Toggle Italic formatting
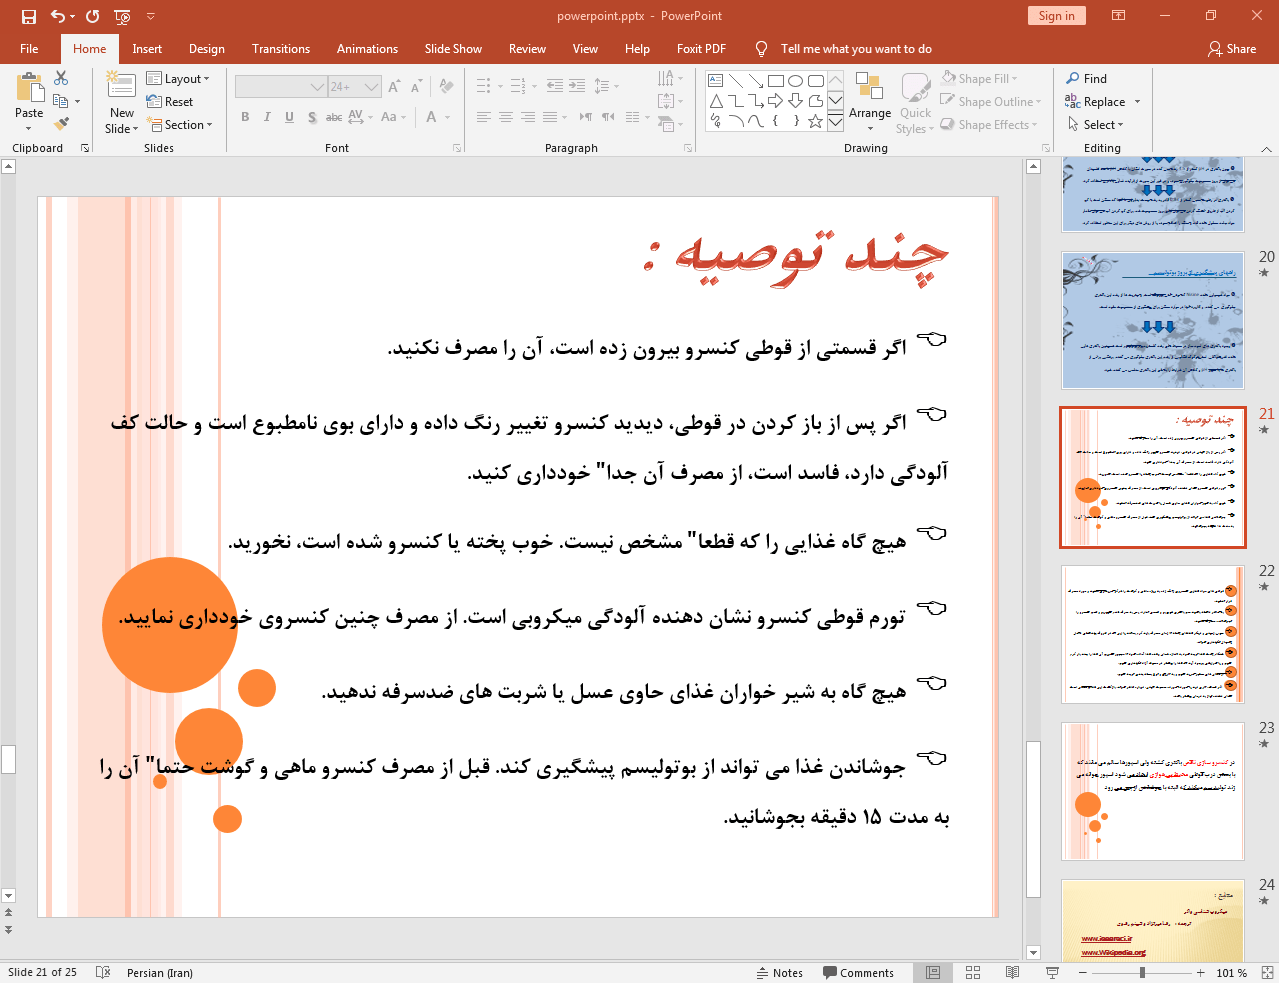The image size is (1279, 983). point(267,117)
